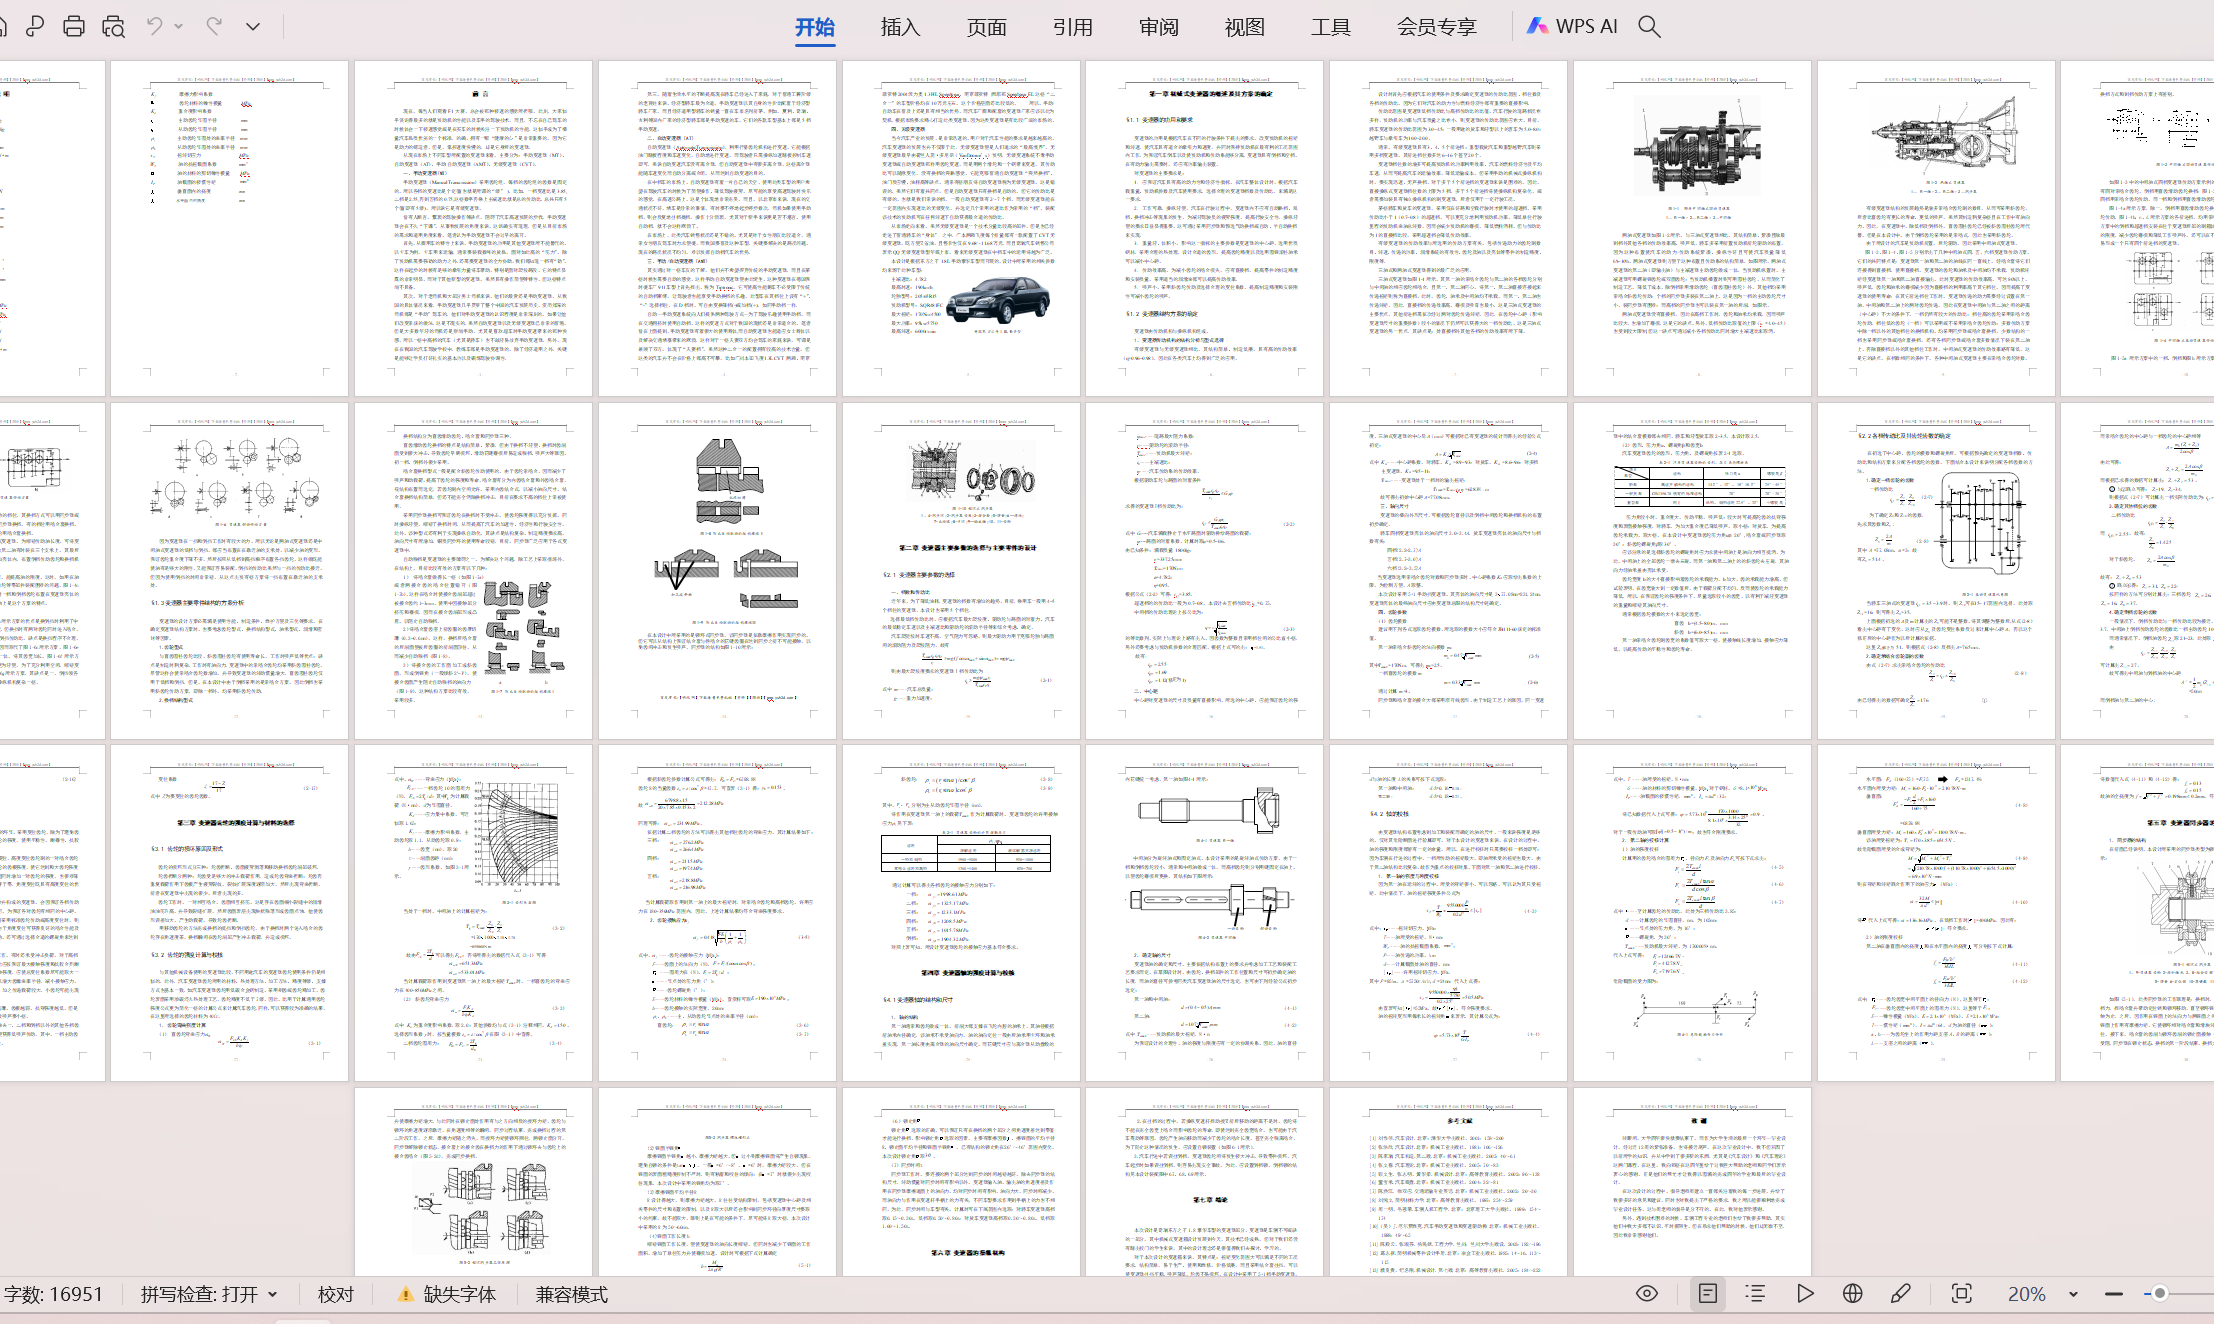Click the save-as cloud key icon
Viewport: 2214px width, 1324px height.
coord(35,26)
